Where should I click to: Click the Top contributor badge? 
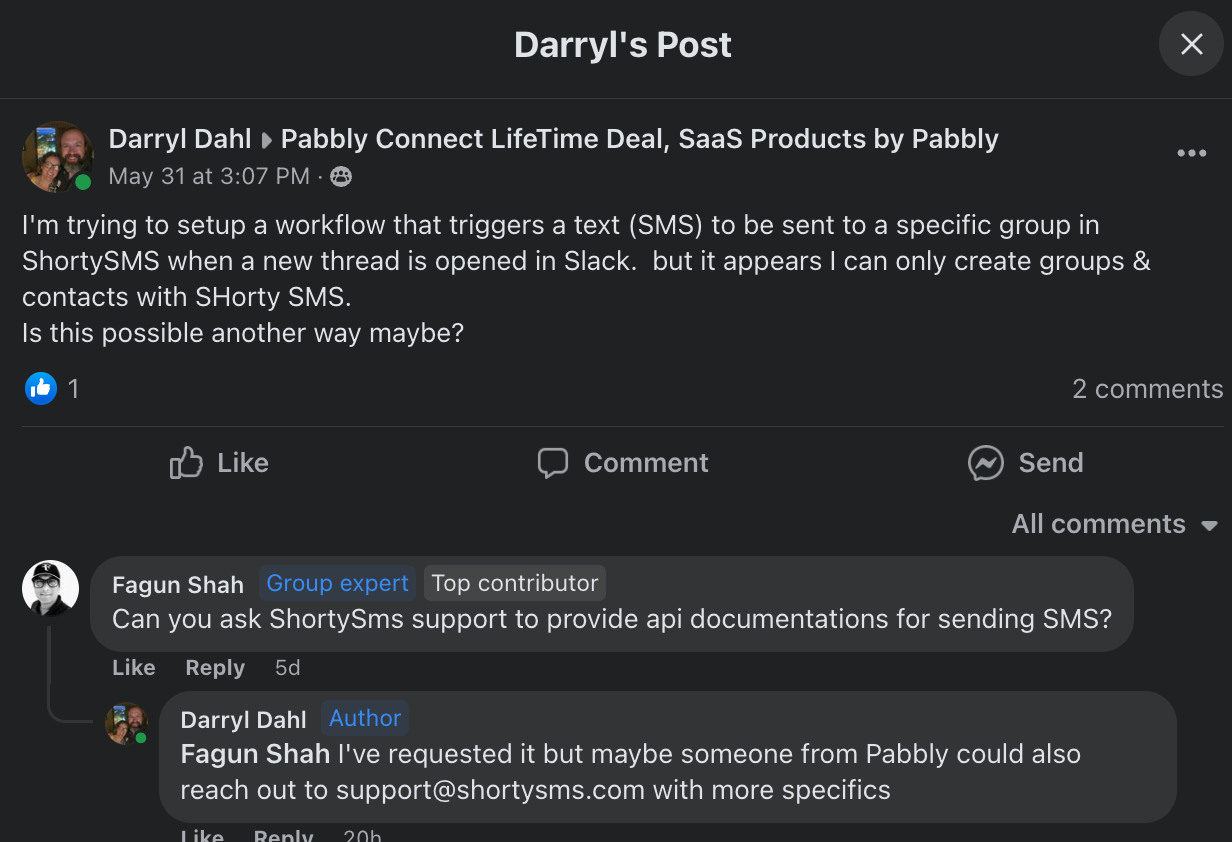pyautogui.click(x=515, y=583)
